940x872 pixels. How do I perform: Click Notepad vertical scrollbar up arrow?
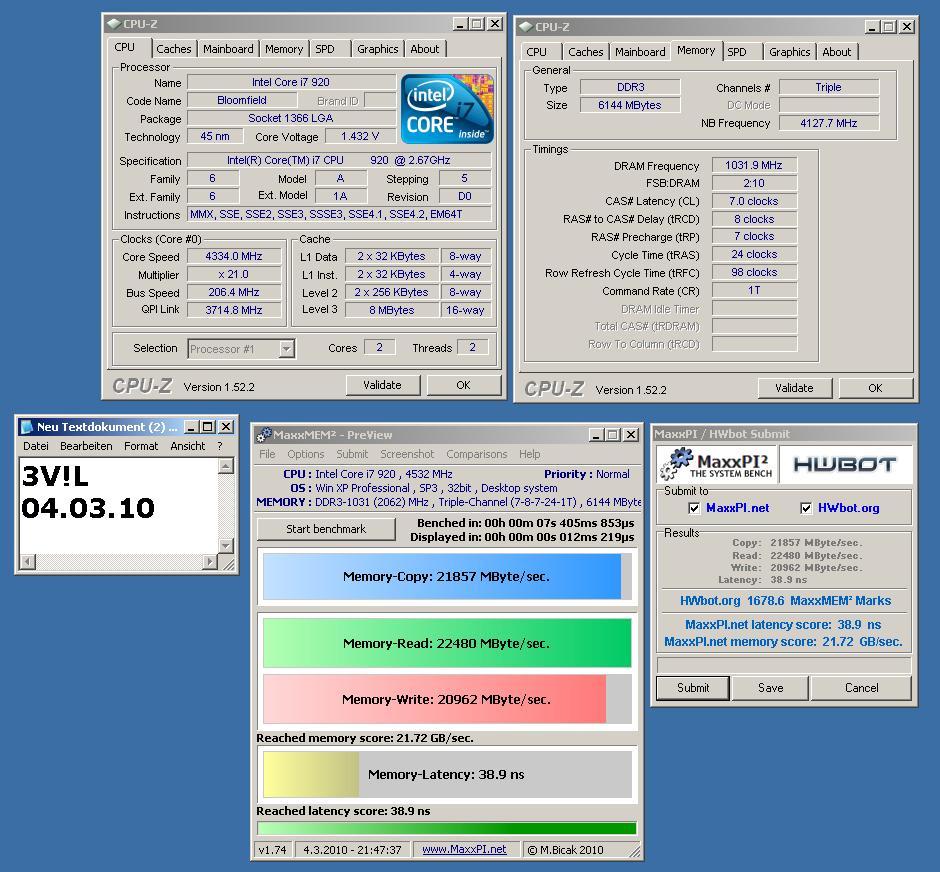(x=225, y=466)
